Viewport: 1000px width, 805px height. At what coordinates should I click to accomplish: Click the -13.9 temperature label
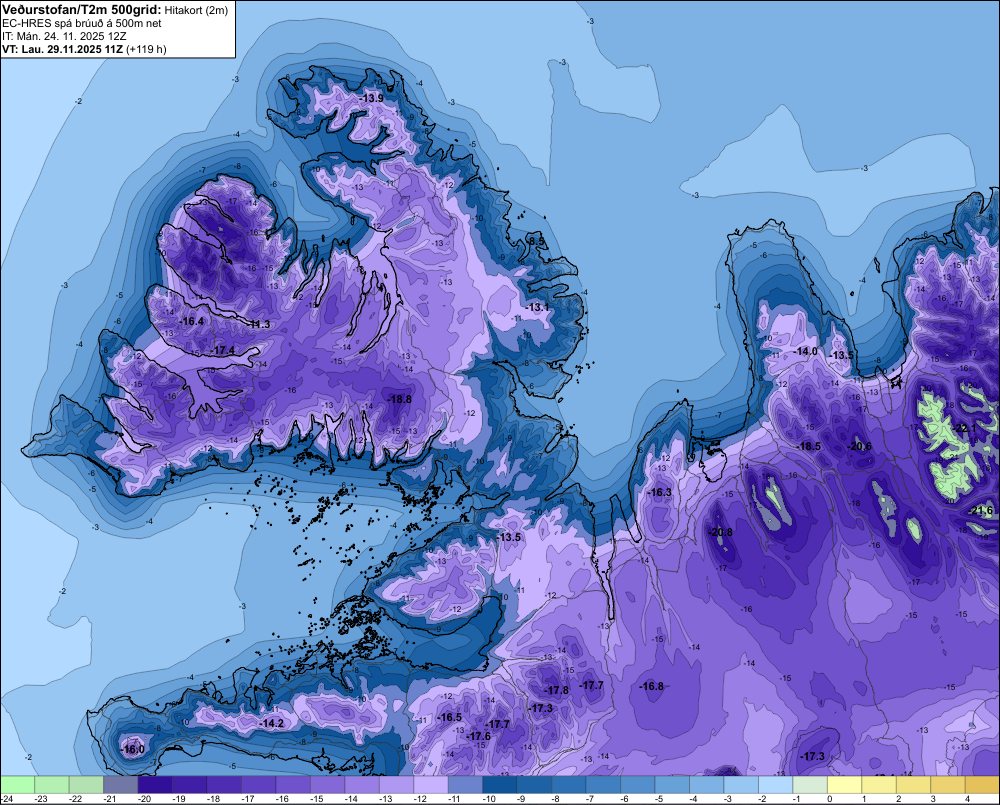click(x=371, y=98)
